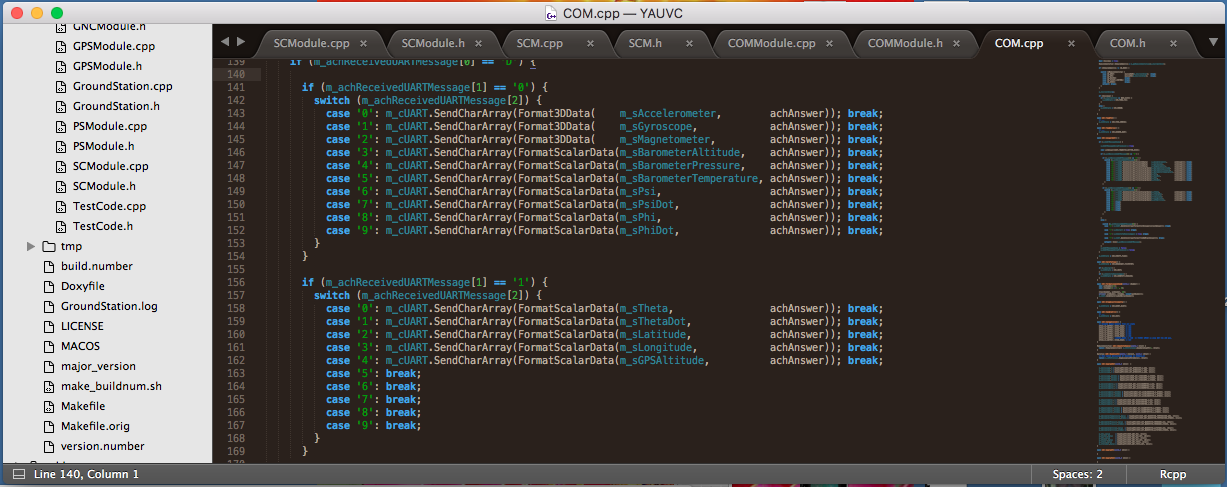Click the file icon beside major_version
This screenshot has width=1227, height=487.
pos(49,366)
